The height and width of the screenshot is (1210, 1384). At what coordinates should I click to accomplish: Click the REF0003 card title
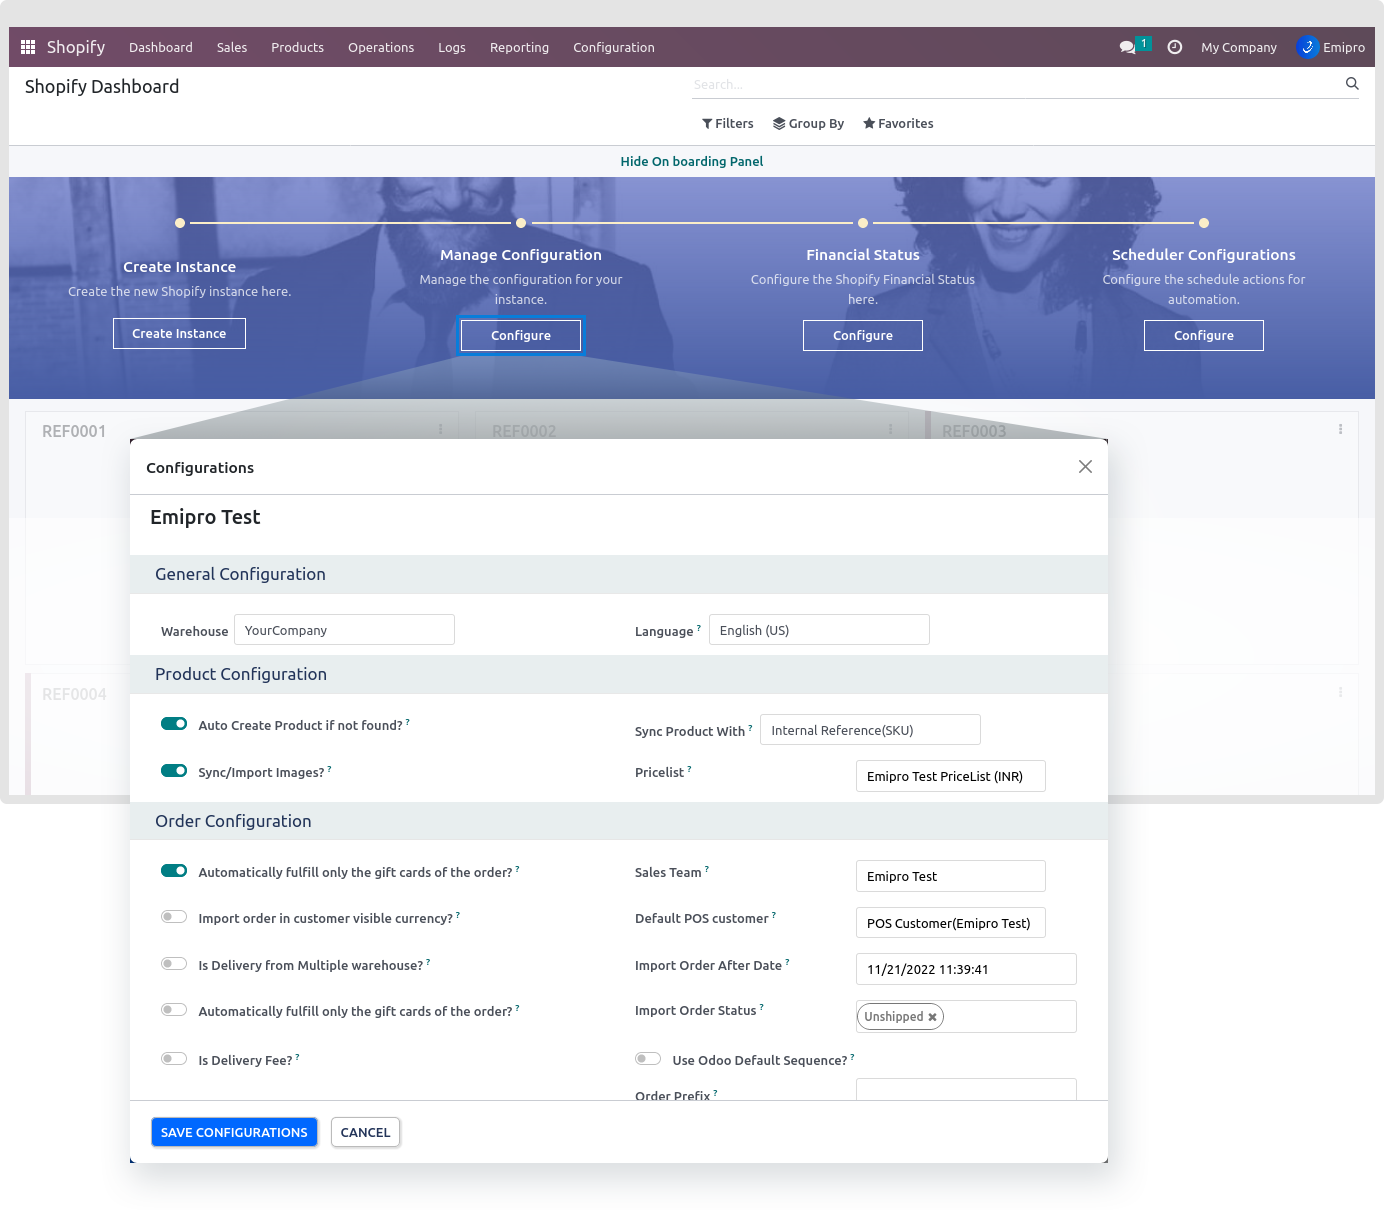[974, 431]
